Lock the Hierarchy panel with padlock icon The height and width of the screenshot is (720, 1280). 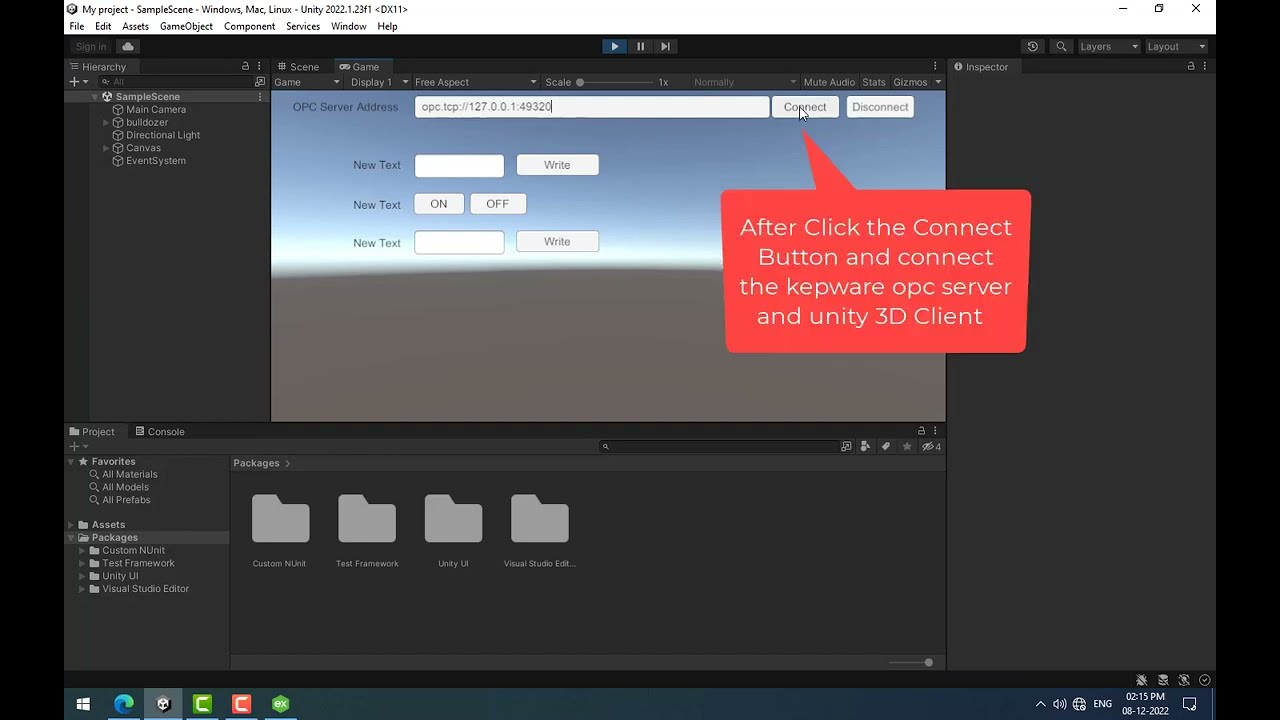[245, 66]
